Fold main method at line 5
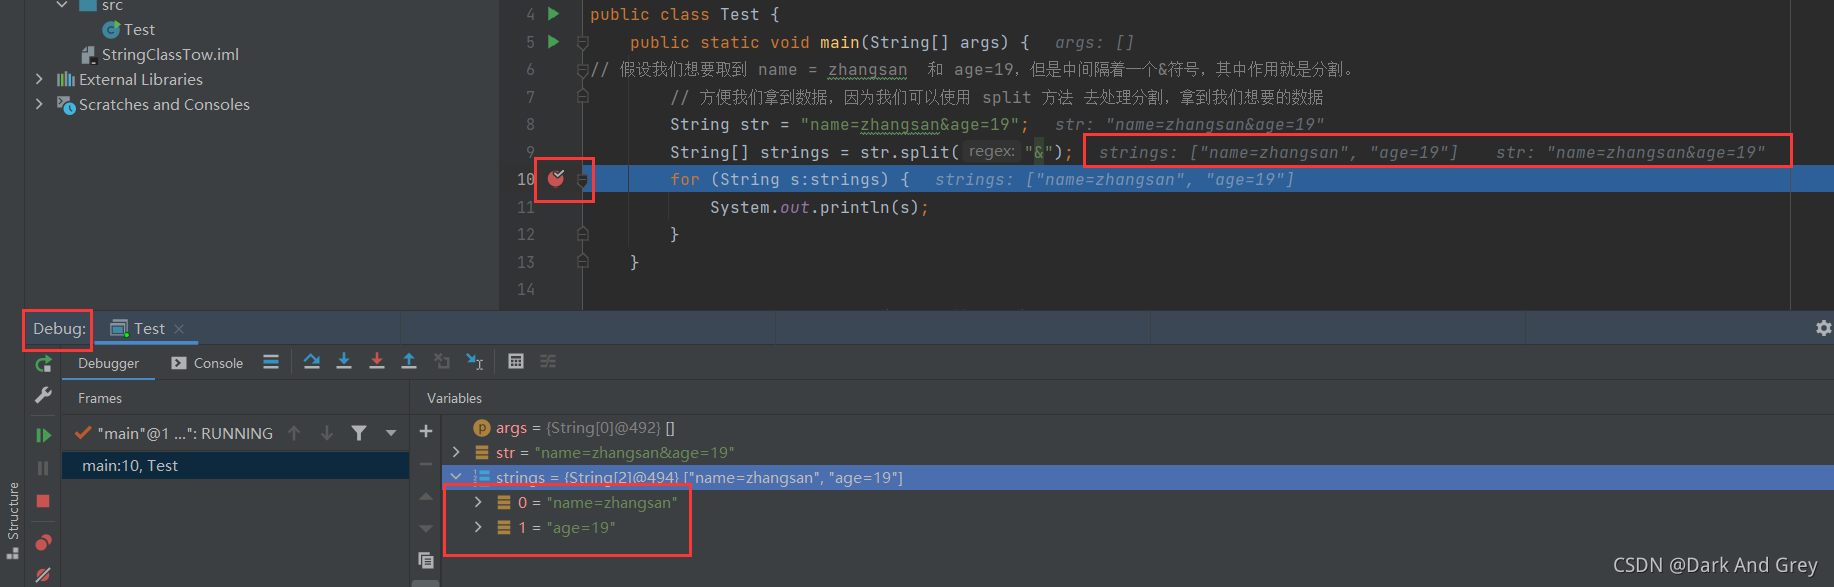The width and height of the screenshot is (1834, 587). (582, 42)
